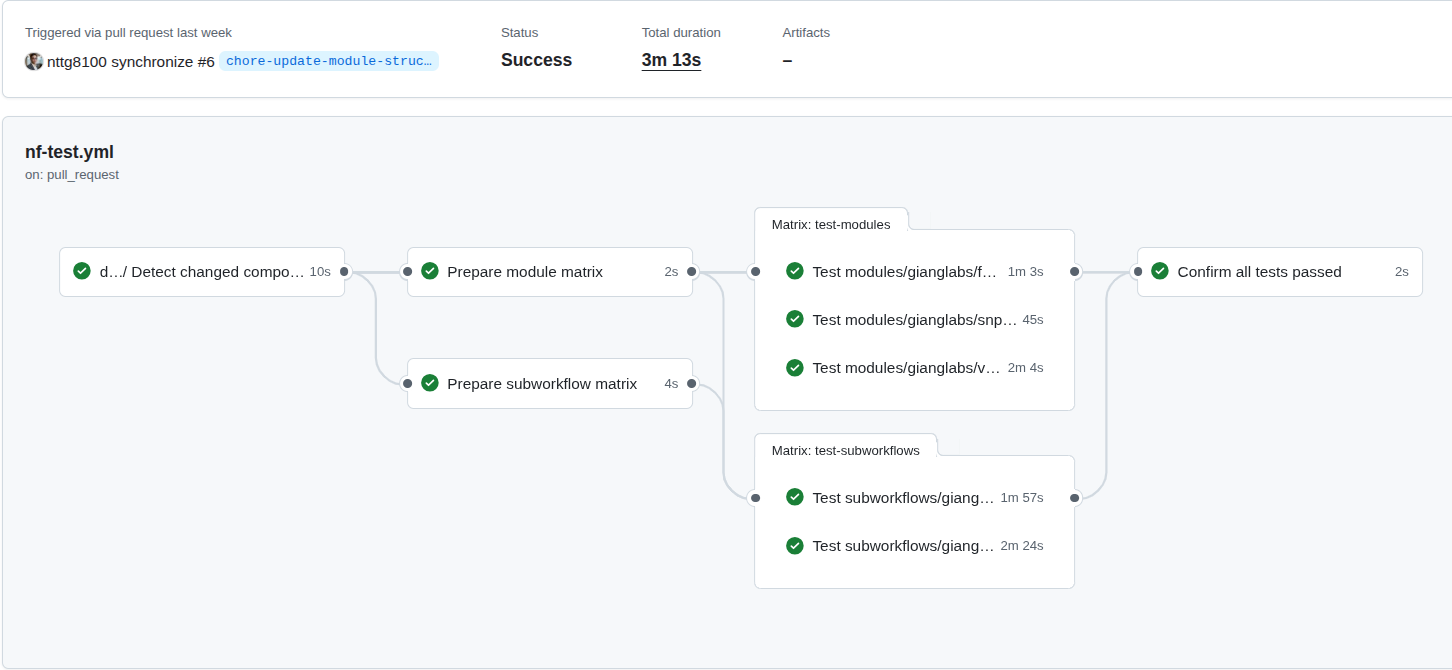The height and width of the screenshot is (670, 1452).
Task: Click checkmark icon of 45s module test
Action: pyautogui.click(x=795, y=319)
